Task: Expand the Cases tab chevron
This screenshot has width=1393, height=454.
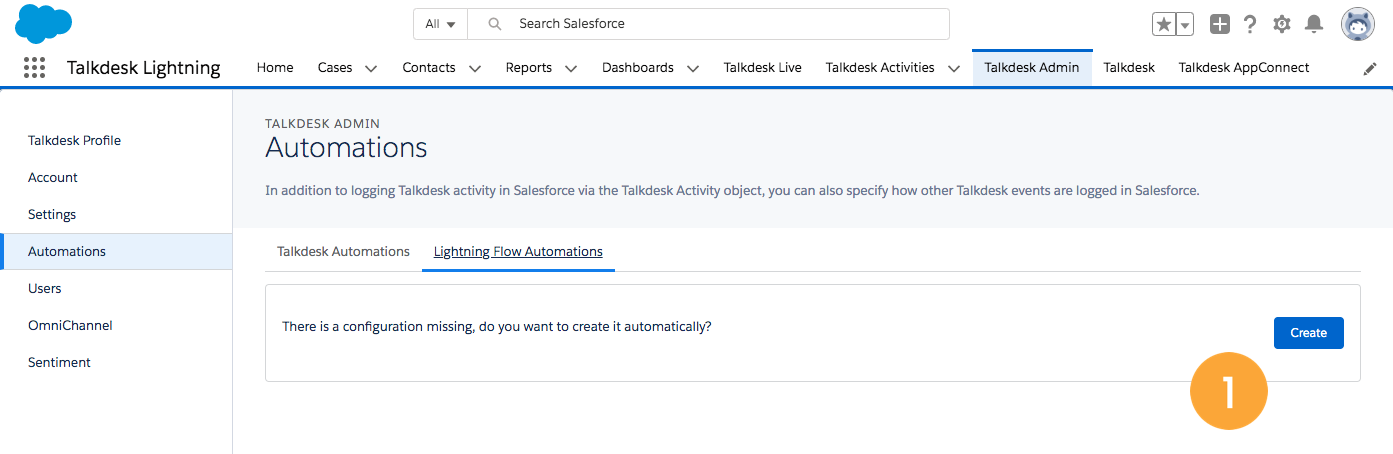Action: click(371, 69)
